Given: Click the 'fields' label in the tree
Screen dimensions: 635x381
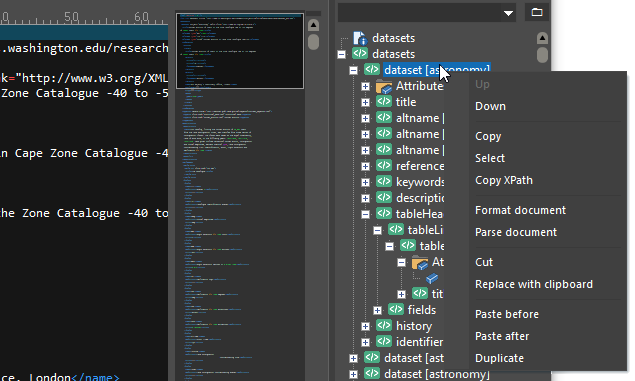Looking at the screenshot, I should 422,310.
